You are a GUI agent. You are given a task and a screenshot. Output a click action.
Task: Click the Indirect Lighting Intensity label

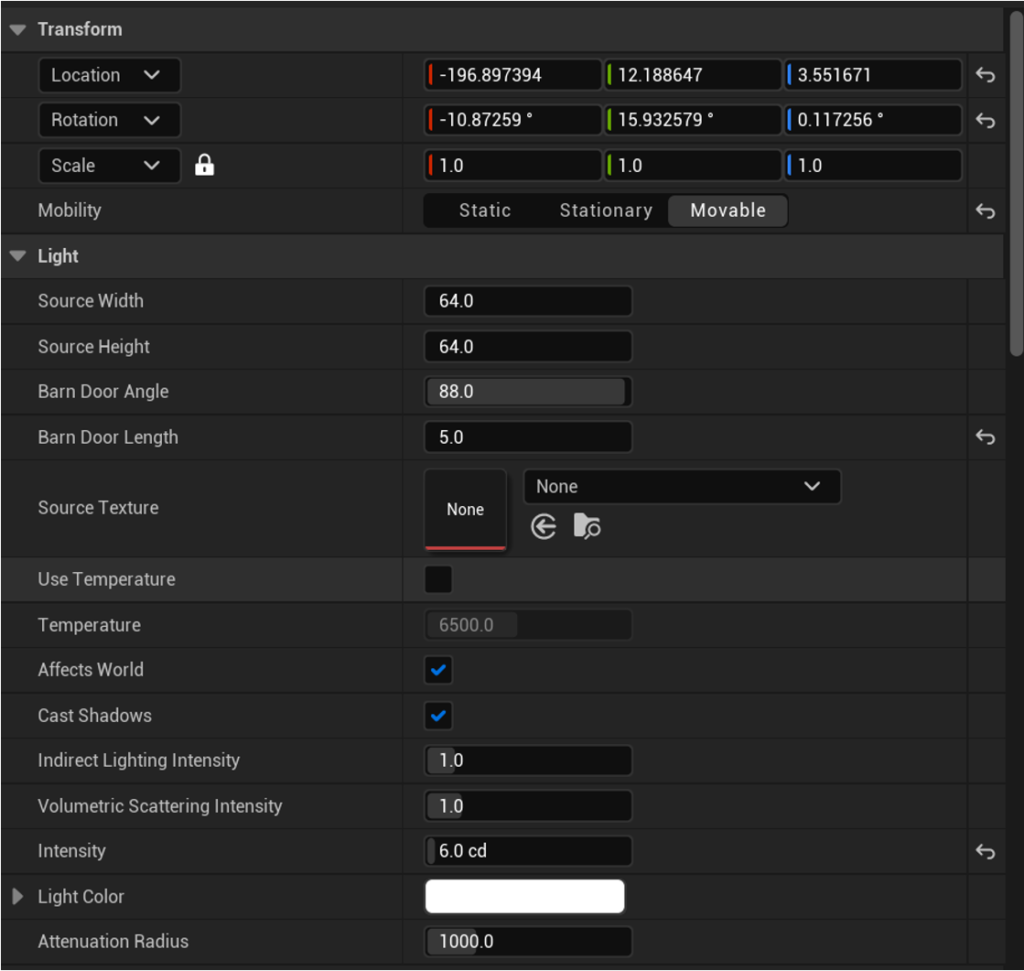click(x=138, y=761)
